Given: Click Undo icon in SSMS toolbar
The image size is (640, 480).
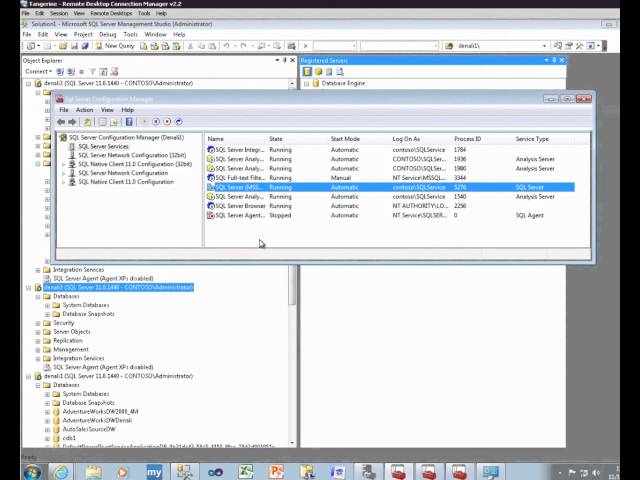Looking at the screenshot, I should coord(226,46).
